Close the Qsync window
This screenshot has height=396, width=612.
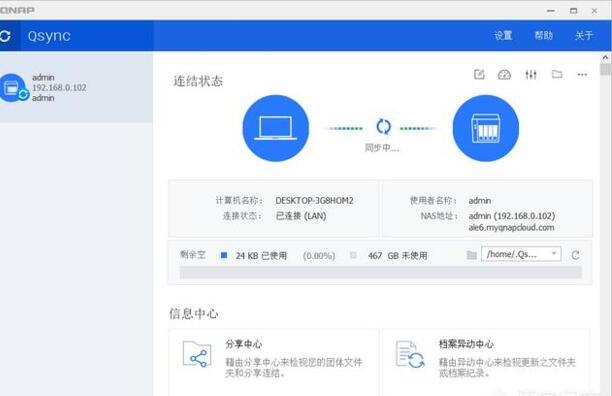(x=594, y=11)
